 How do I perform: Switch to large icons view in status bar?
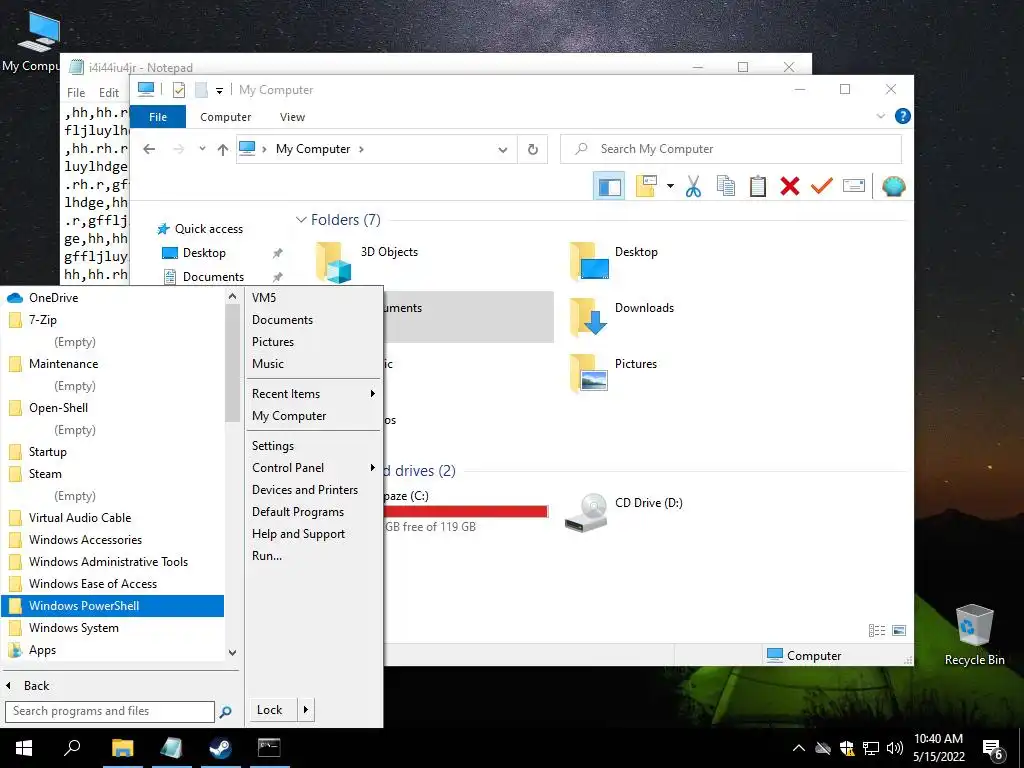pos(899,630)
